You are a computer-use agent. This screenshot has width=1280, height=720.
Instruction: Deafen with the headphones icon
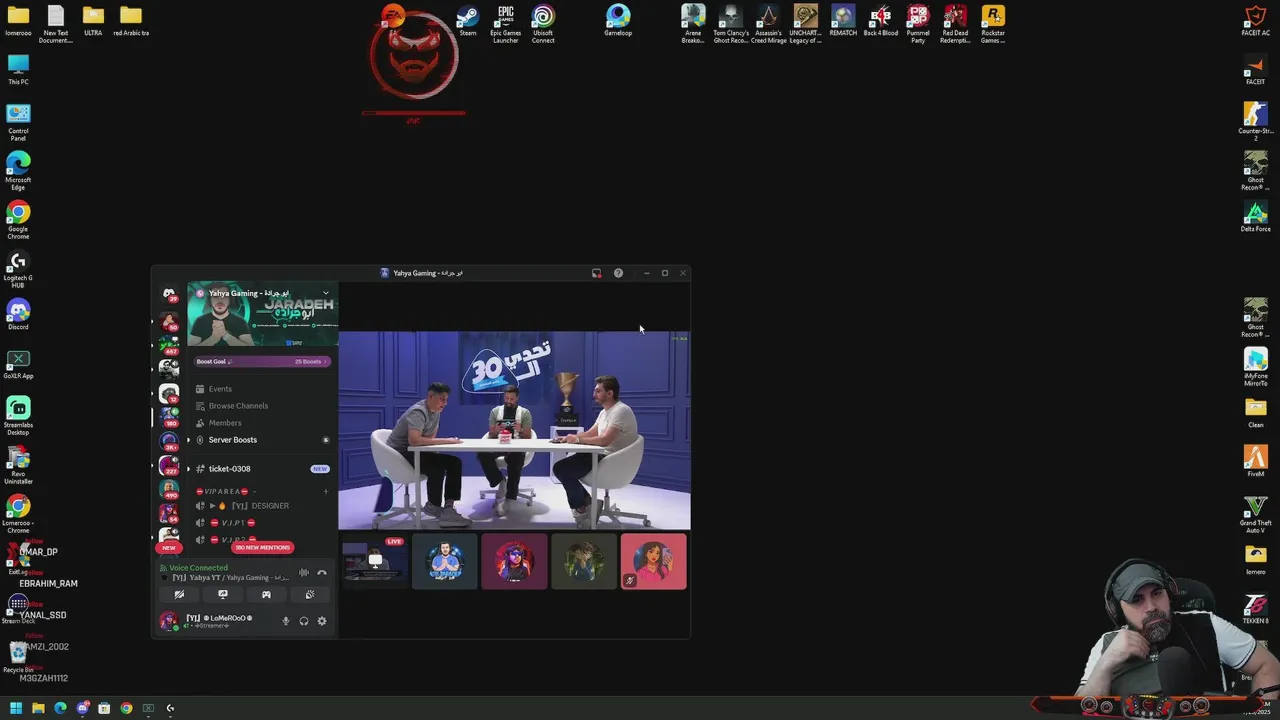pyautogui.click(x=304, y=621)
